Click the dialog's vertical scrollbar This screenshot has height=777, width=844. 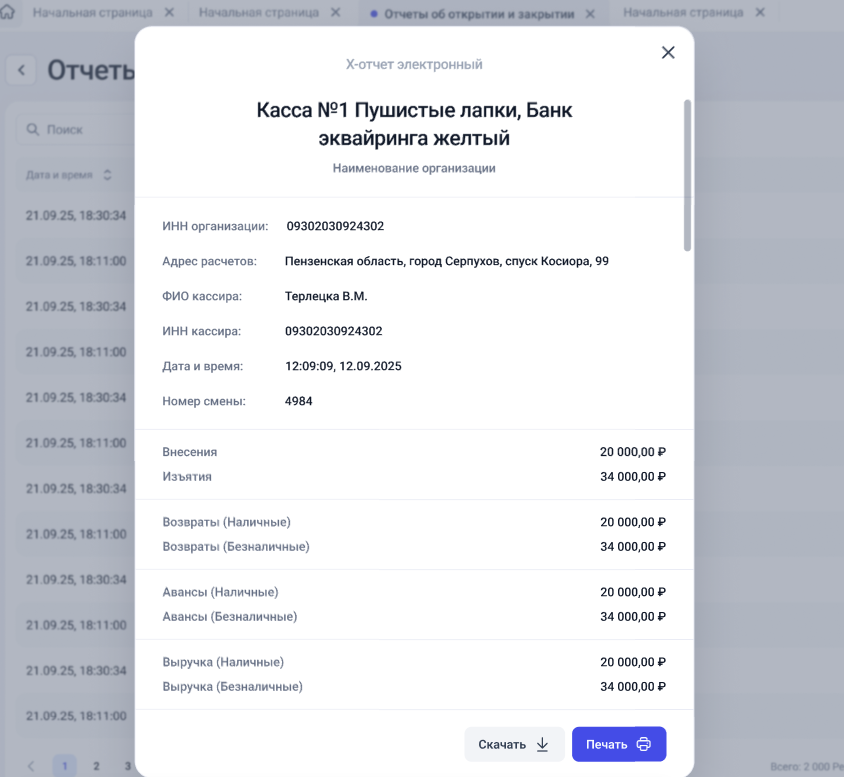(x=687, y=175)
